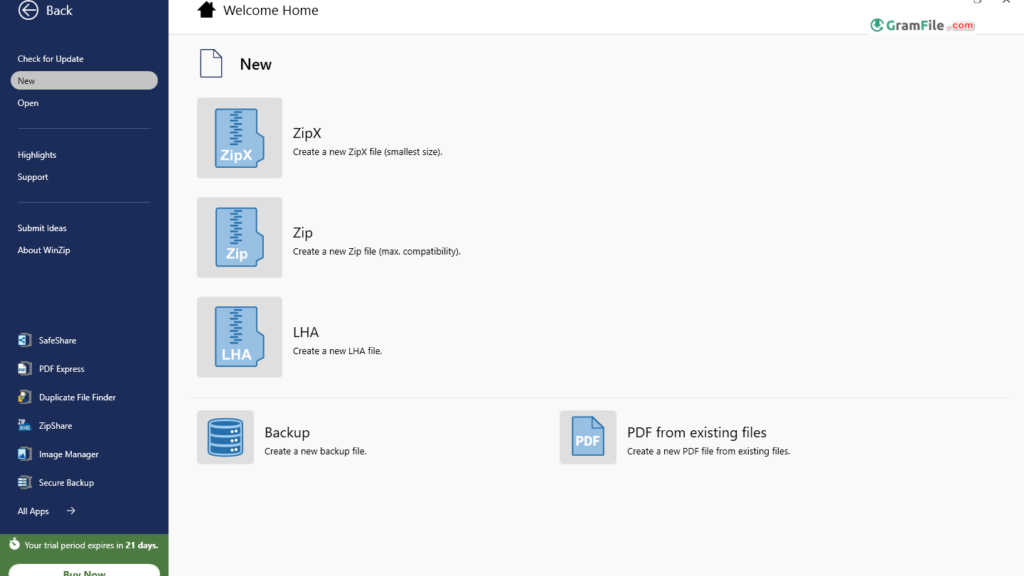This screenshot has width=1024, height=576.
Task: Click the Backup database icon
Action: (225, 438)
